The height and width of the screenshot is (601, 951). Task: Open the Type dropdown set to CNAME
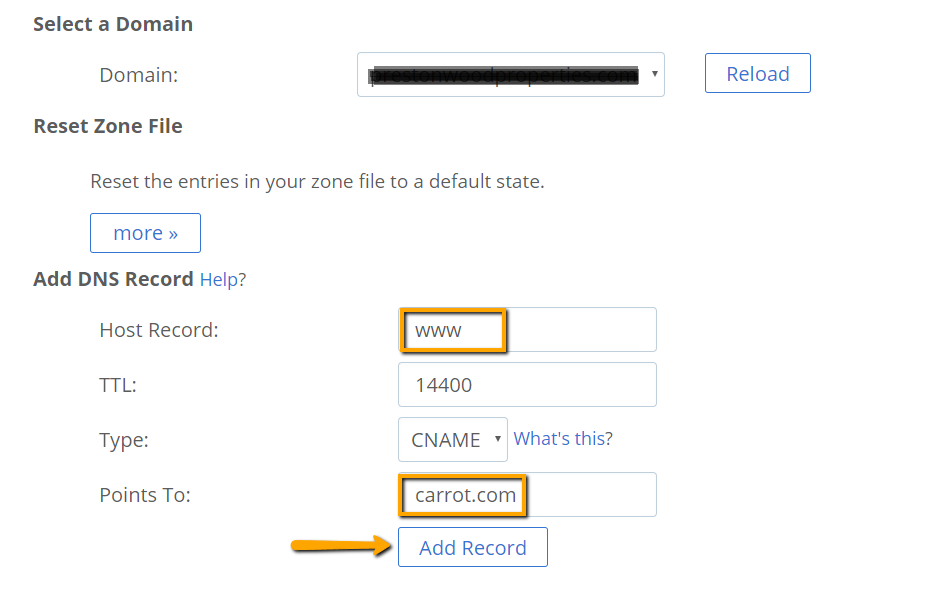452,439
